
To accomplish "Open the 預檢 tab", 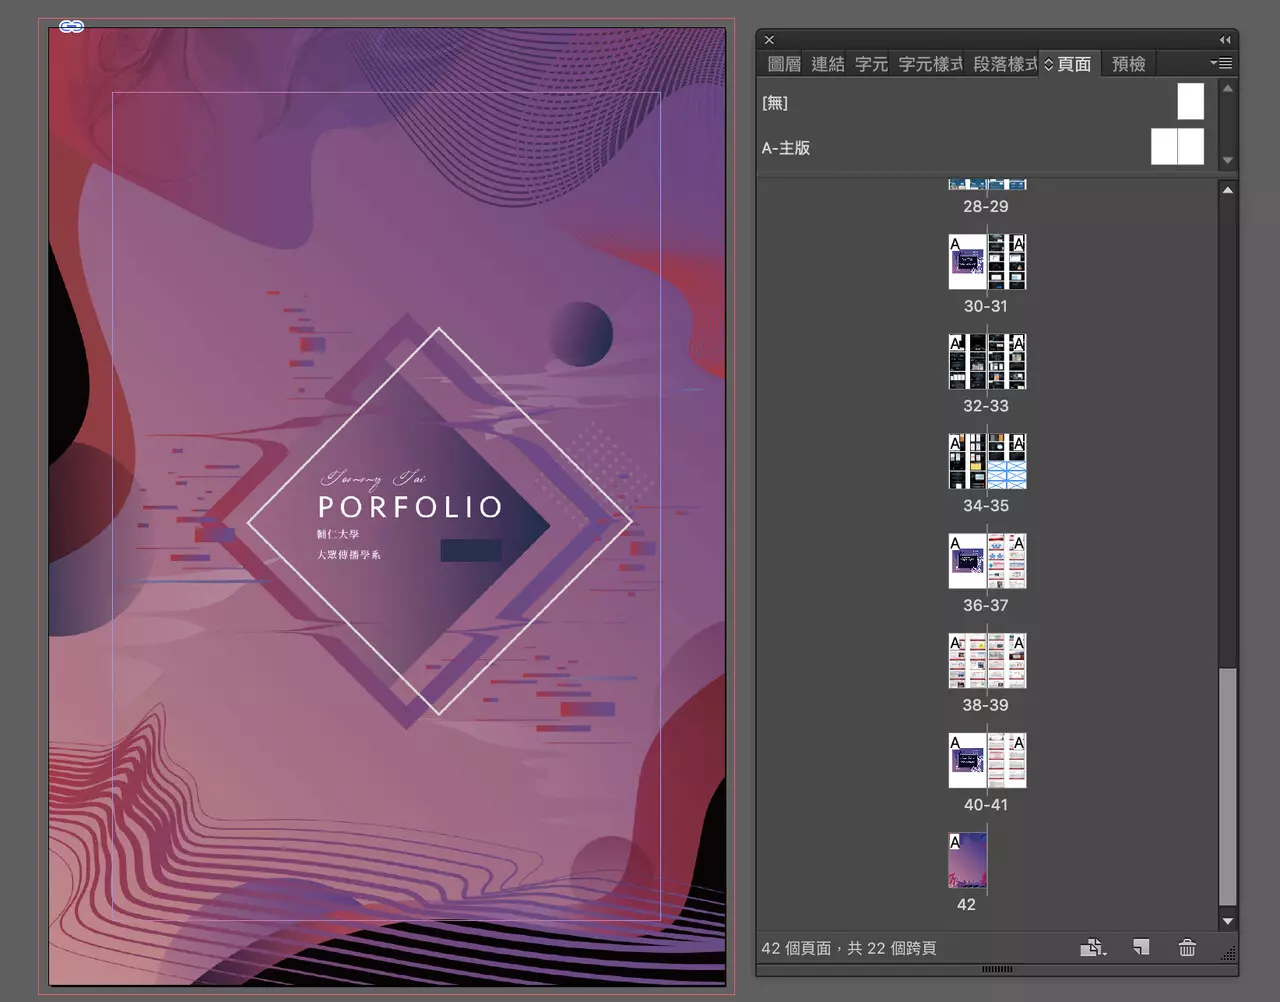I will click(x=1129, y=64).
